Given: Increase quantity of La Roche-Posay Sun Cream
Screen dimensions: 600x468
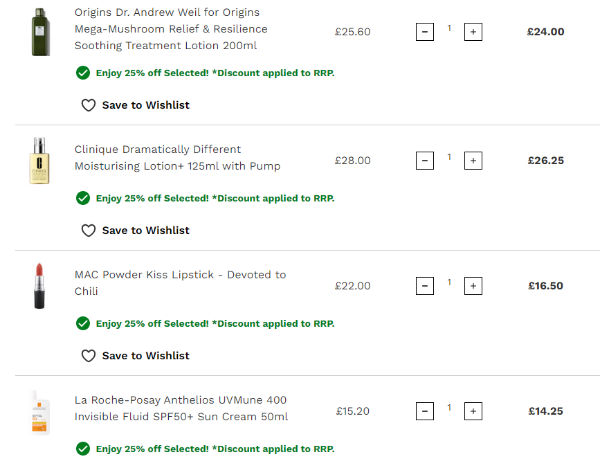Looking at the screenshot, I should [473, 411].
